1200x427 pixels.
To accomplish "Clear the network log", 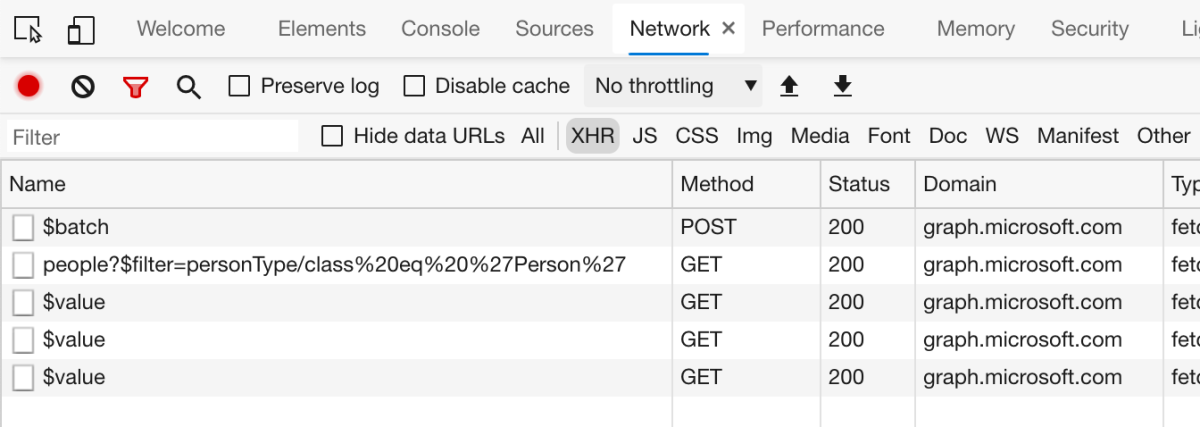I will (x=83, y=87).
